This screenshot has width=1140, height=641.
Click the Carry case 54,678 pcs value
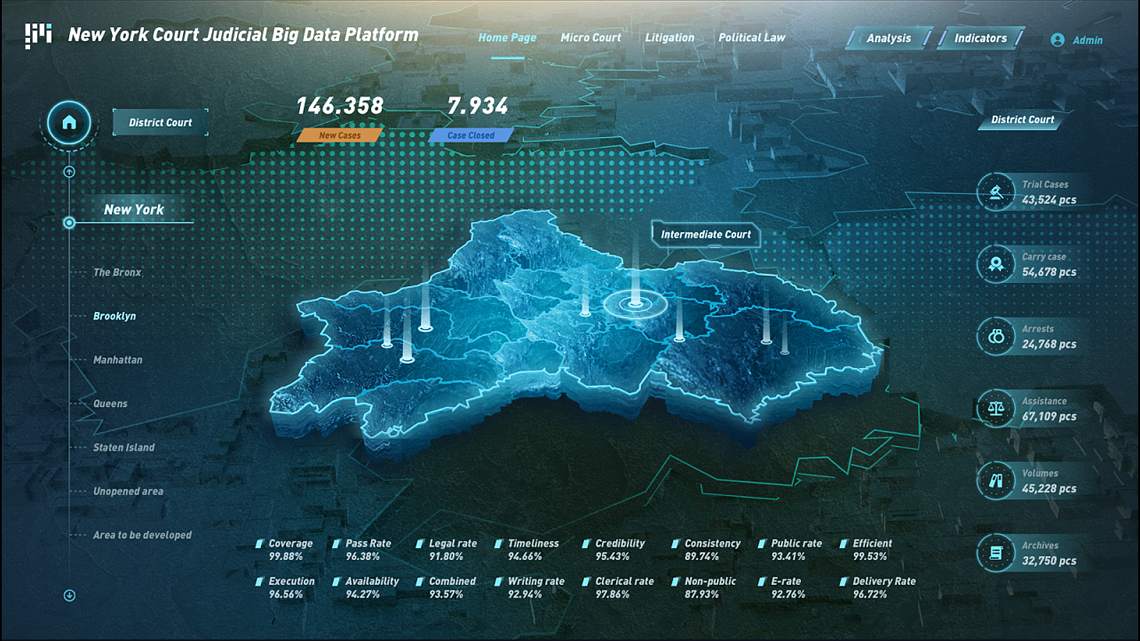(x=1049, y=272)
